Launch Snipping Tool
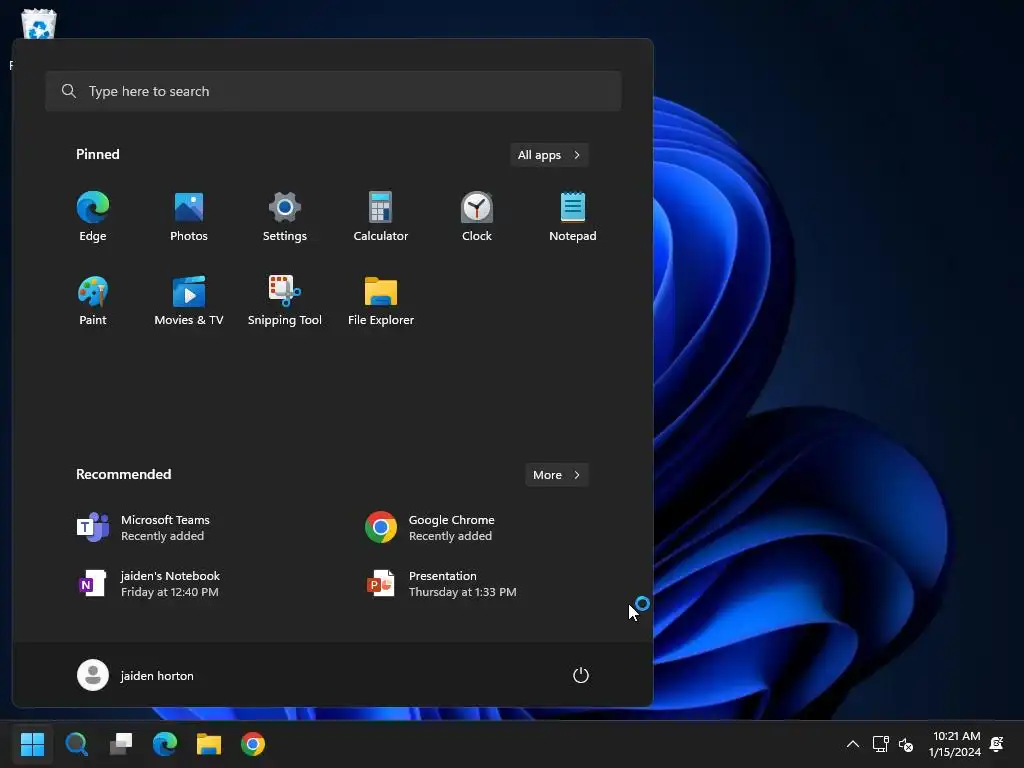 pos(285,301)
